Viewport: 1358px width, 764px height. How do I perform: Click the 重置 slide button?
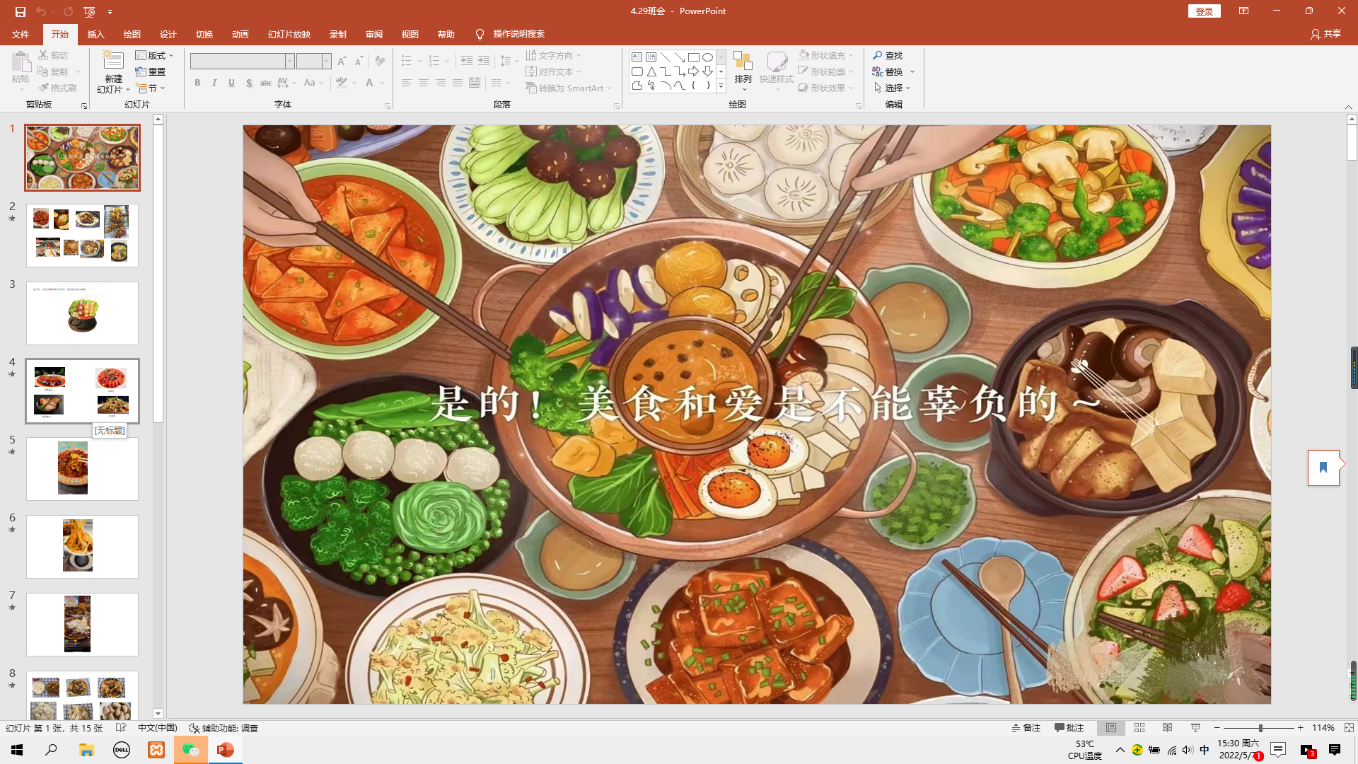point(151,72)
